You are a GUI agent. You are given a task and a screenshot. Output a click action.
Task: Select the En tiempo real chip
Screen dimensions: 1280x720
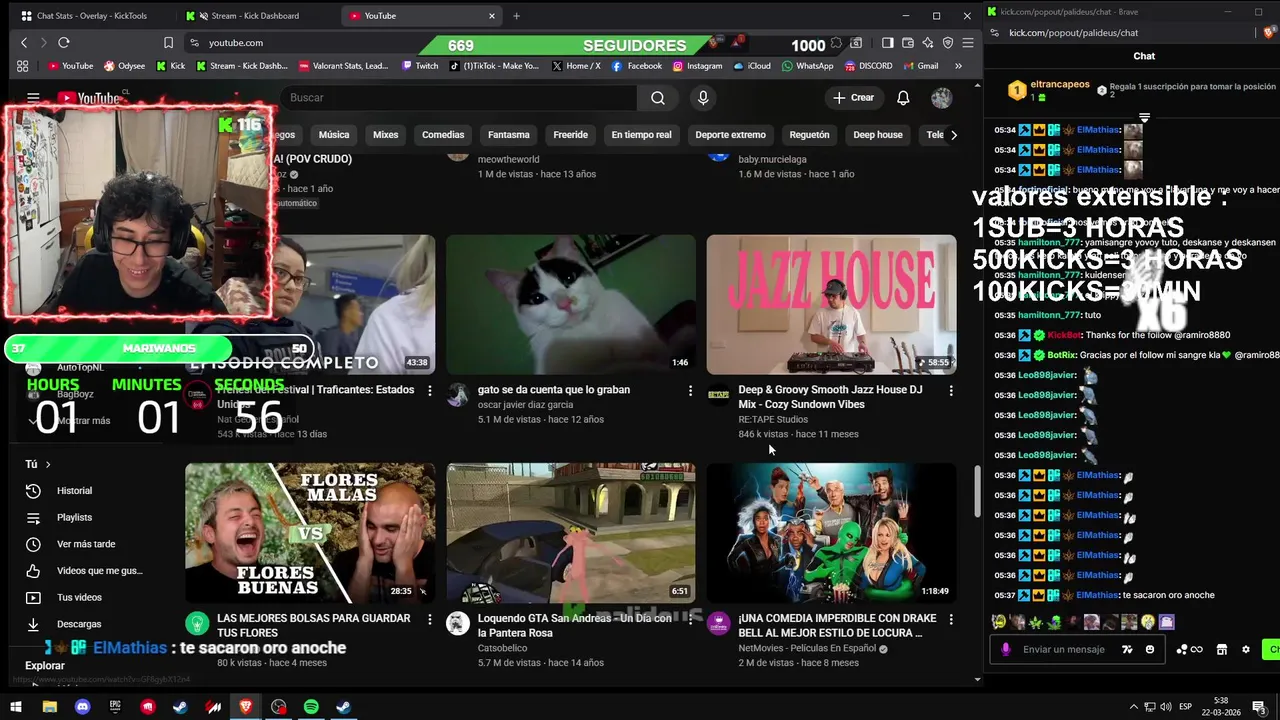[x=641, y=135]
